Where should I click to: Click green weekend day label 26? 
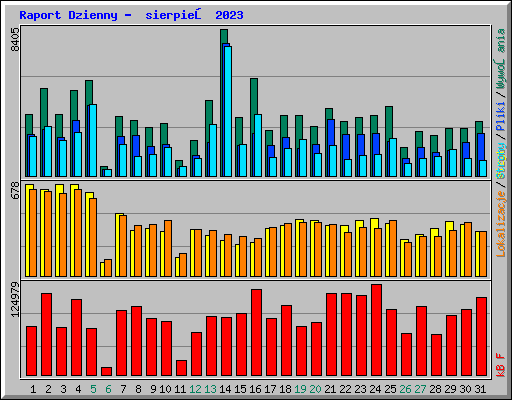(405, 389)
